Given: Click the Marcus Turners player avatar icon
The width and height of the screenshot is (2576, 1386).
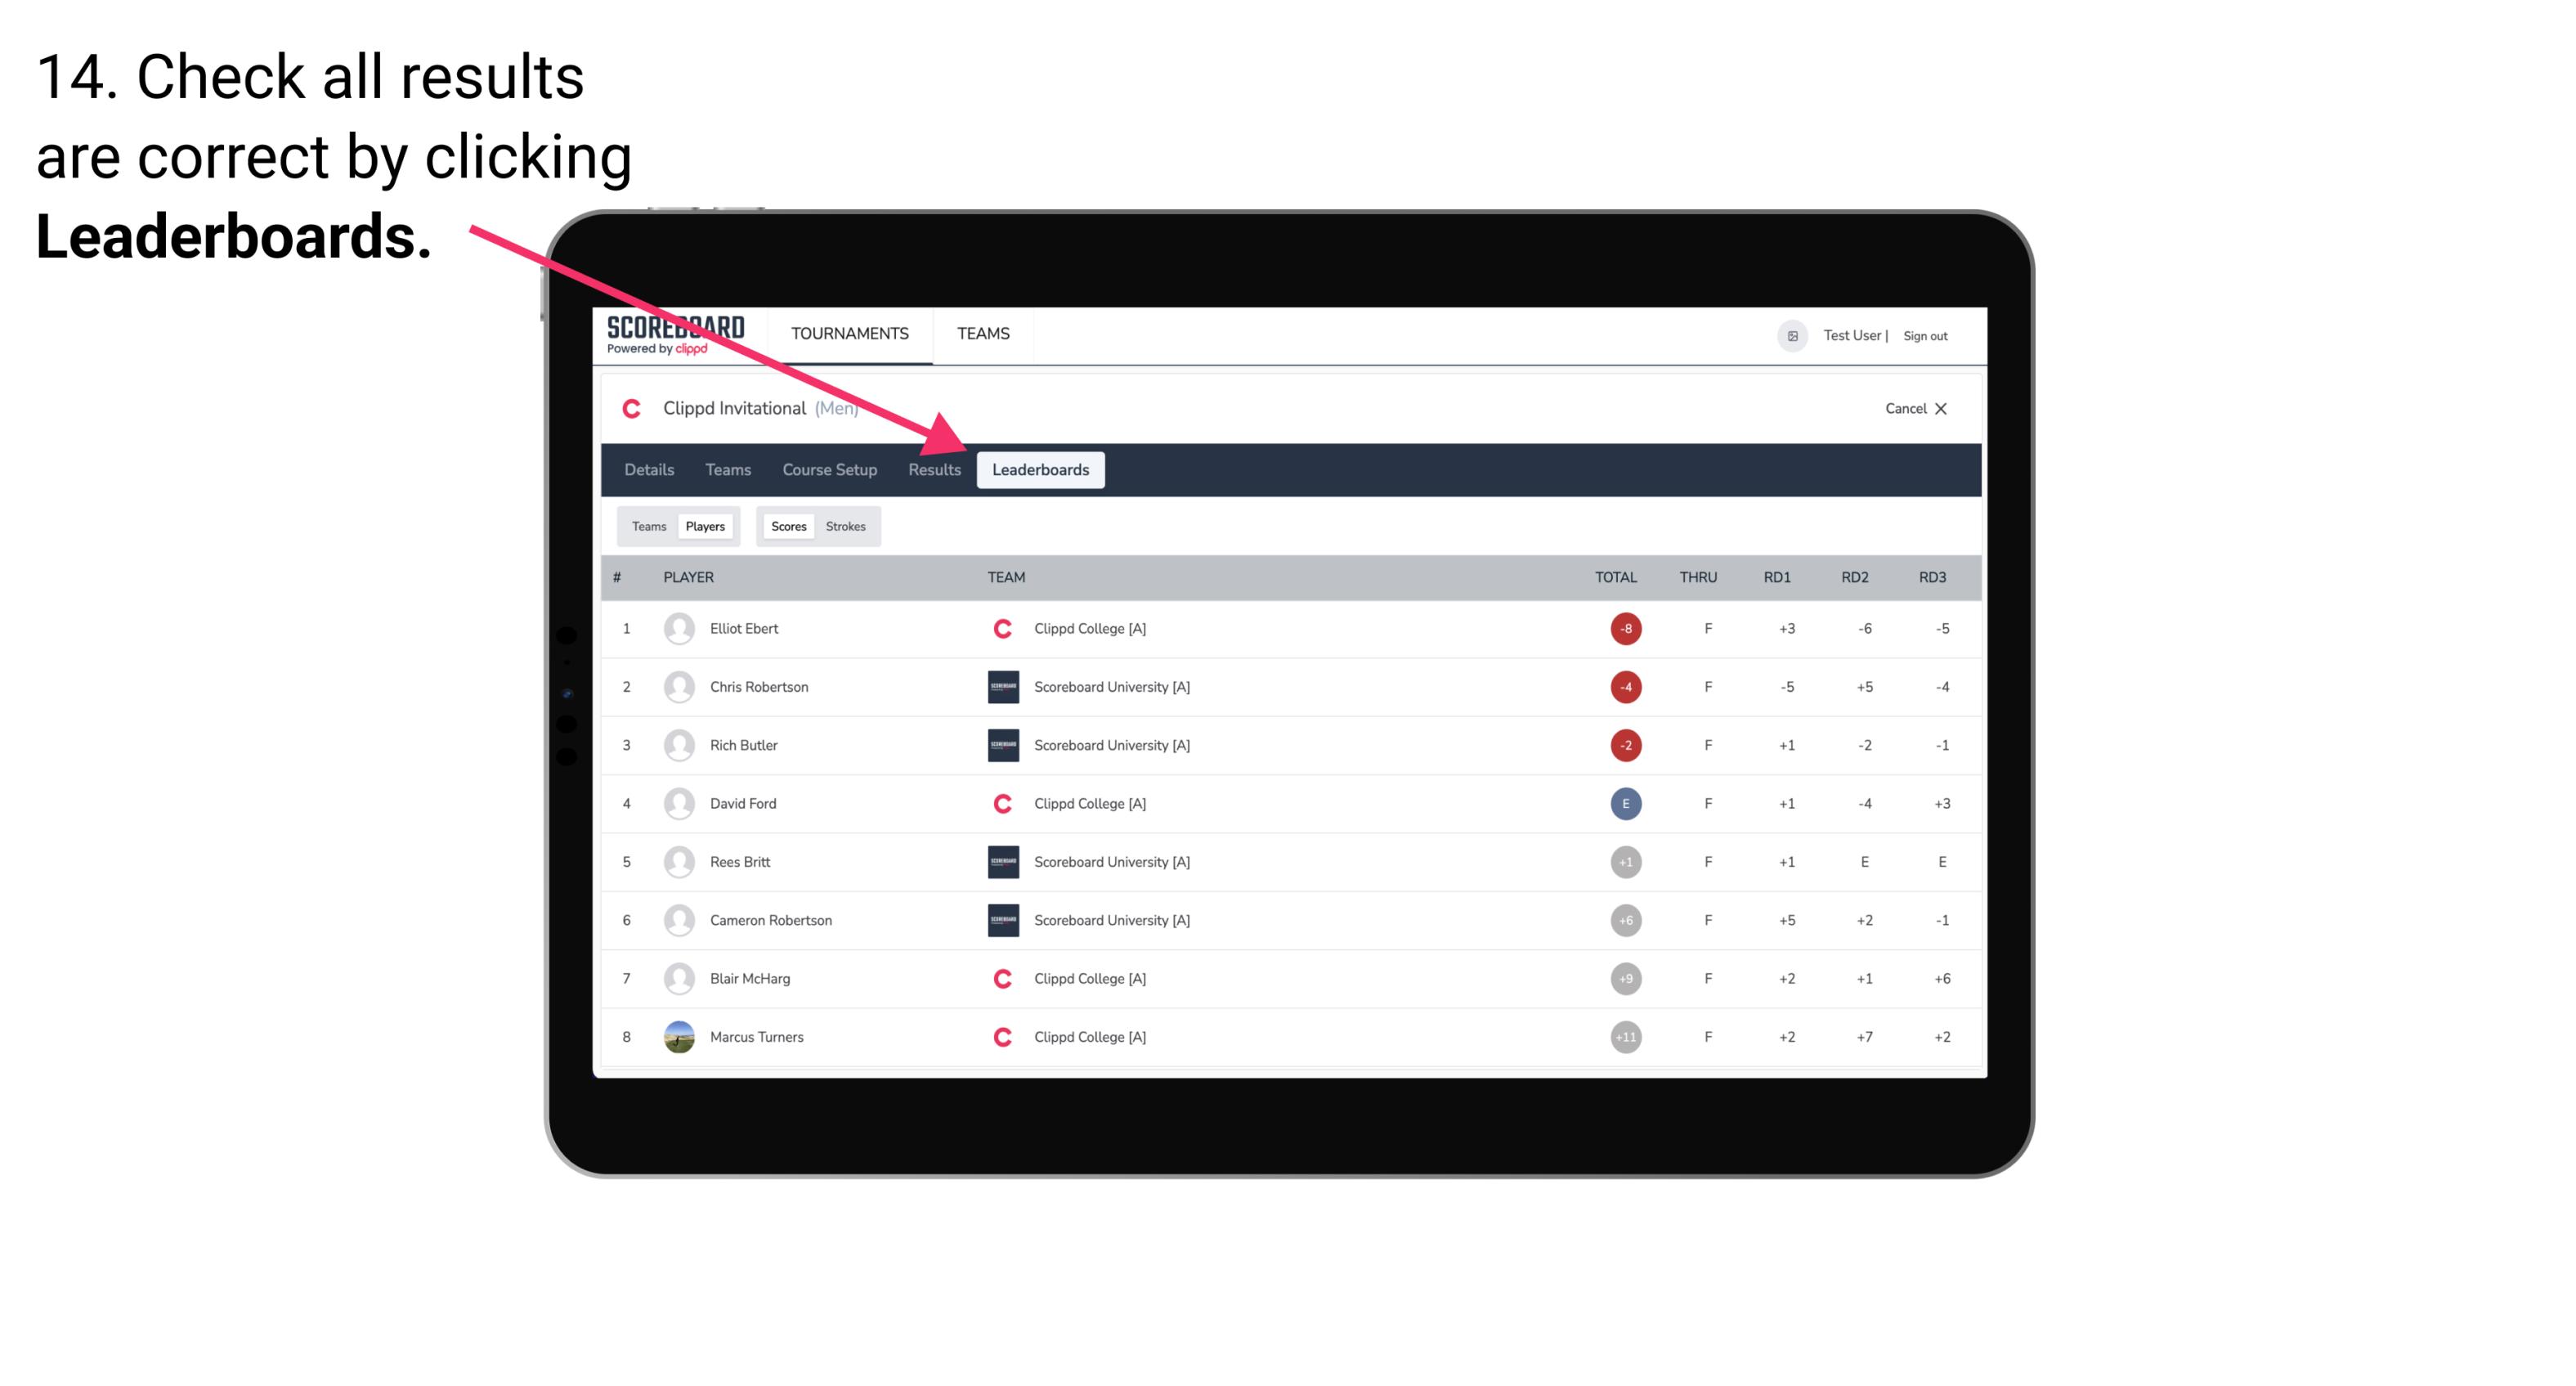Looking at the screenshot, I should coord(677,1034).
